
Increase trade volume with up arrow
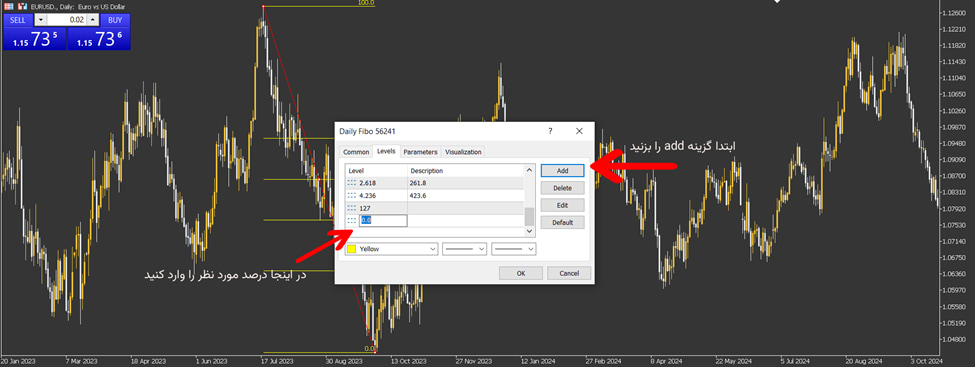92,19
